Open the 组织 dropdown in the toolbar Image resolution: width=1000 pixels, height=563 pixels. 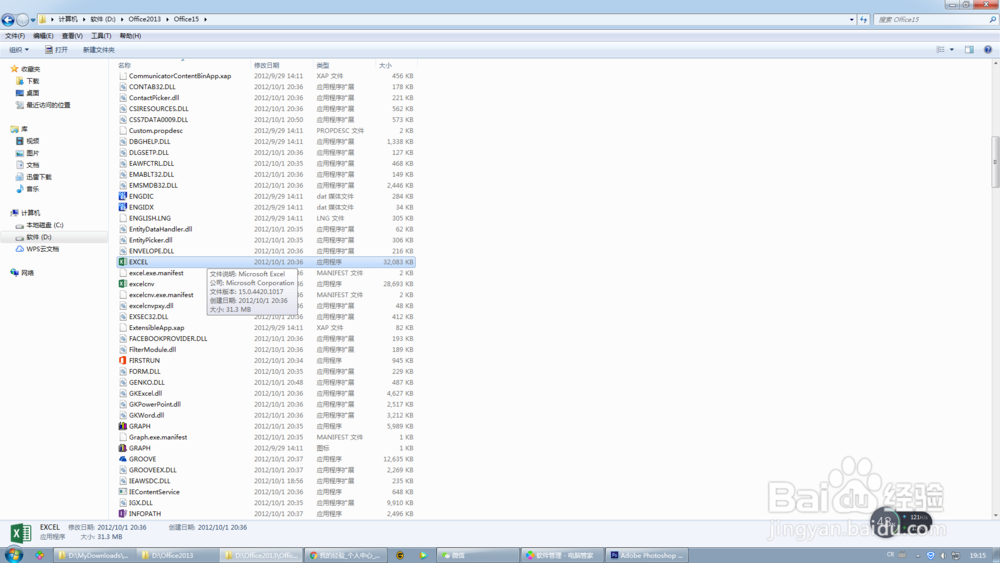coord(18,50)
